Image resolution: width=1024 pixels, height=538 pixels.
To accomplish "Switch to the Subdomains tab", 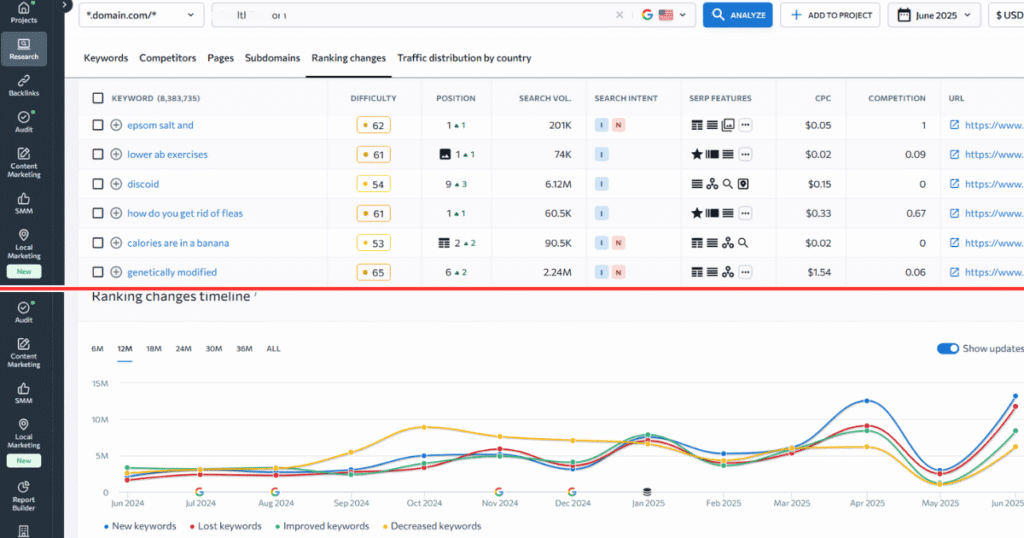I will pyautogui.click(x=272, y=58).
